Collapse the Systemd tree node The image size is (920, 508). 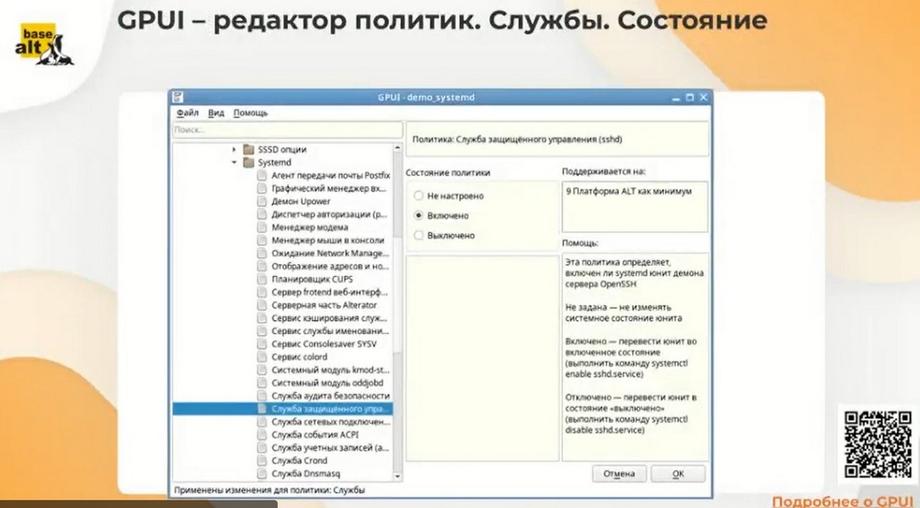coord(234,162)
